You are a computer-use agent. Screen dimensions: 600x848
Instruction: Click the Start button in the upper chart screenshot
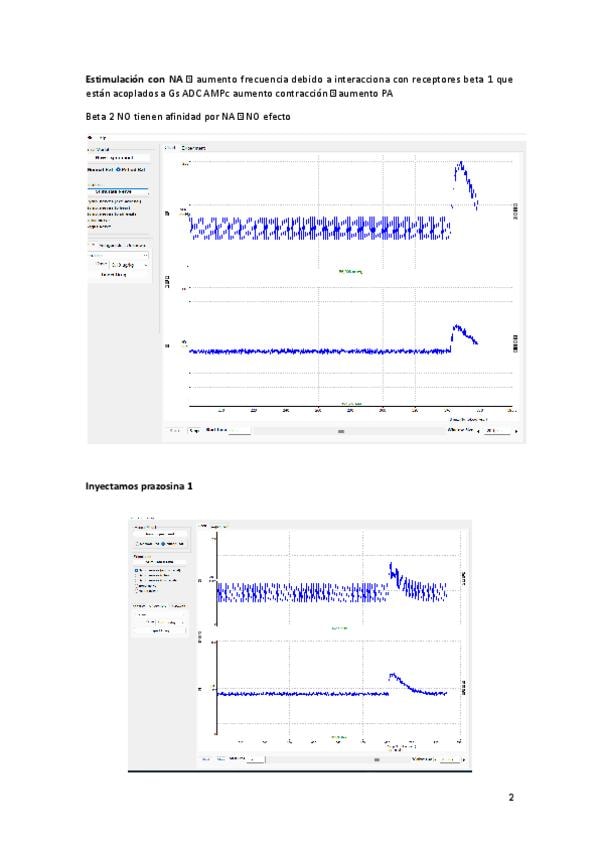[x=175, y=430]
